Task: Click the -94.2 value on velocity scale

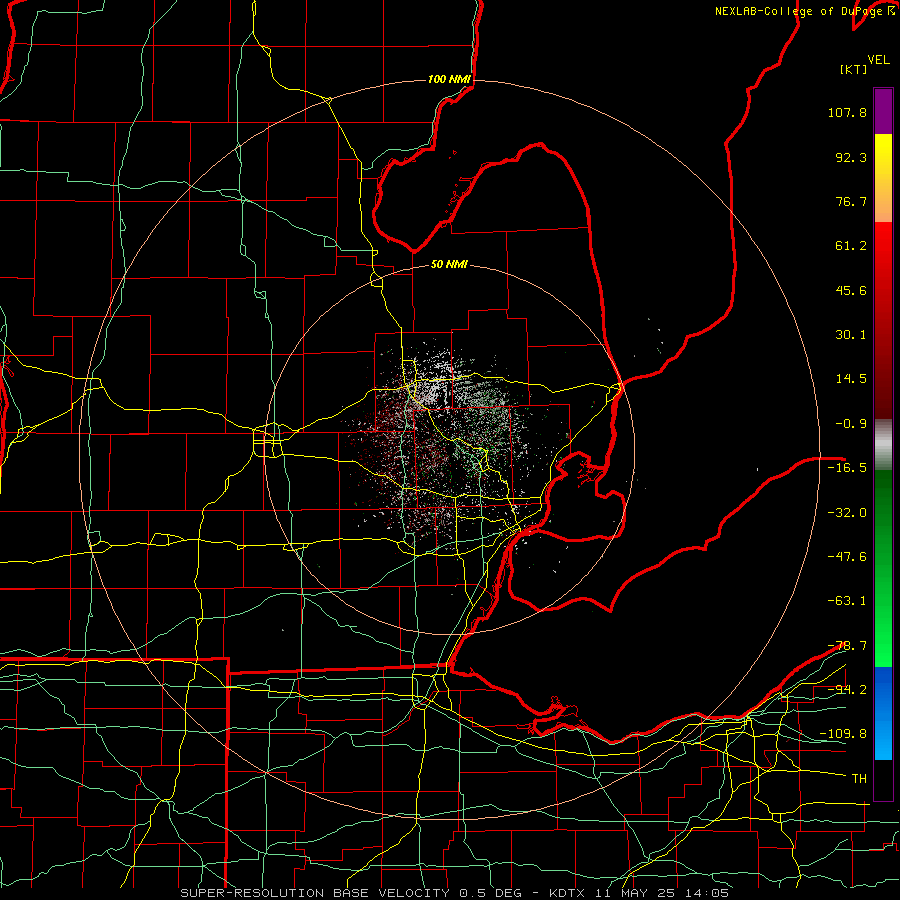Action: (847, 689)
